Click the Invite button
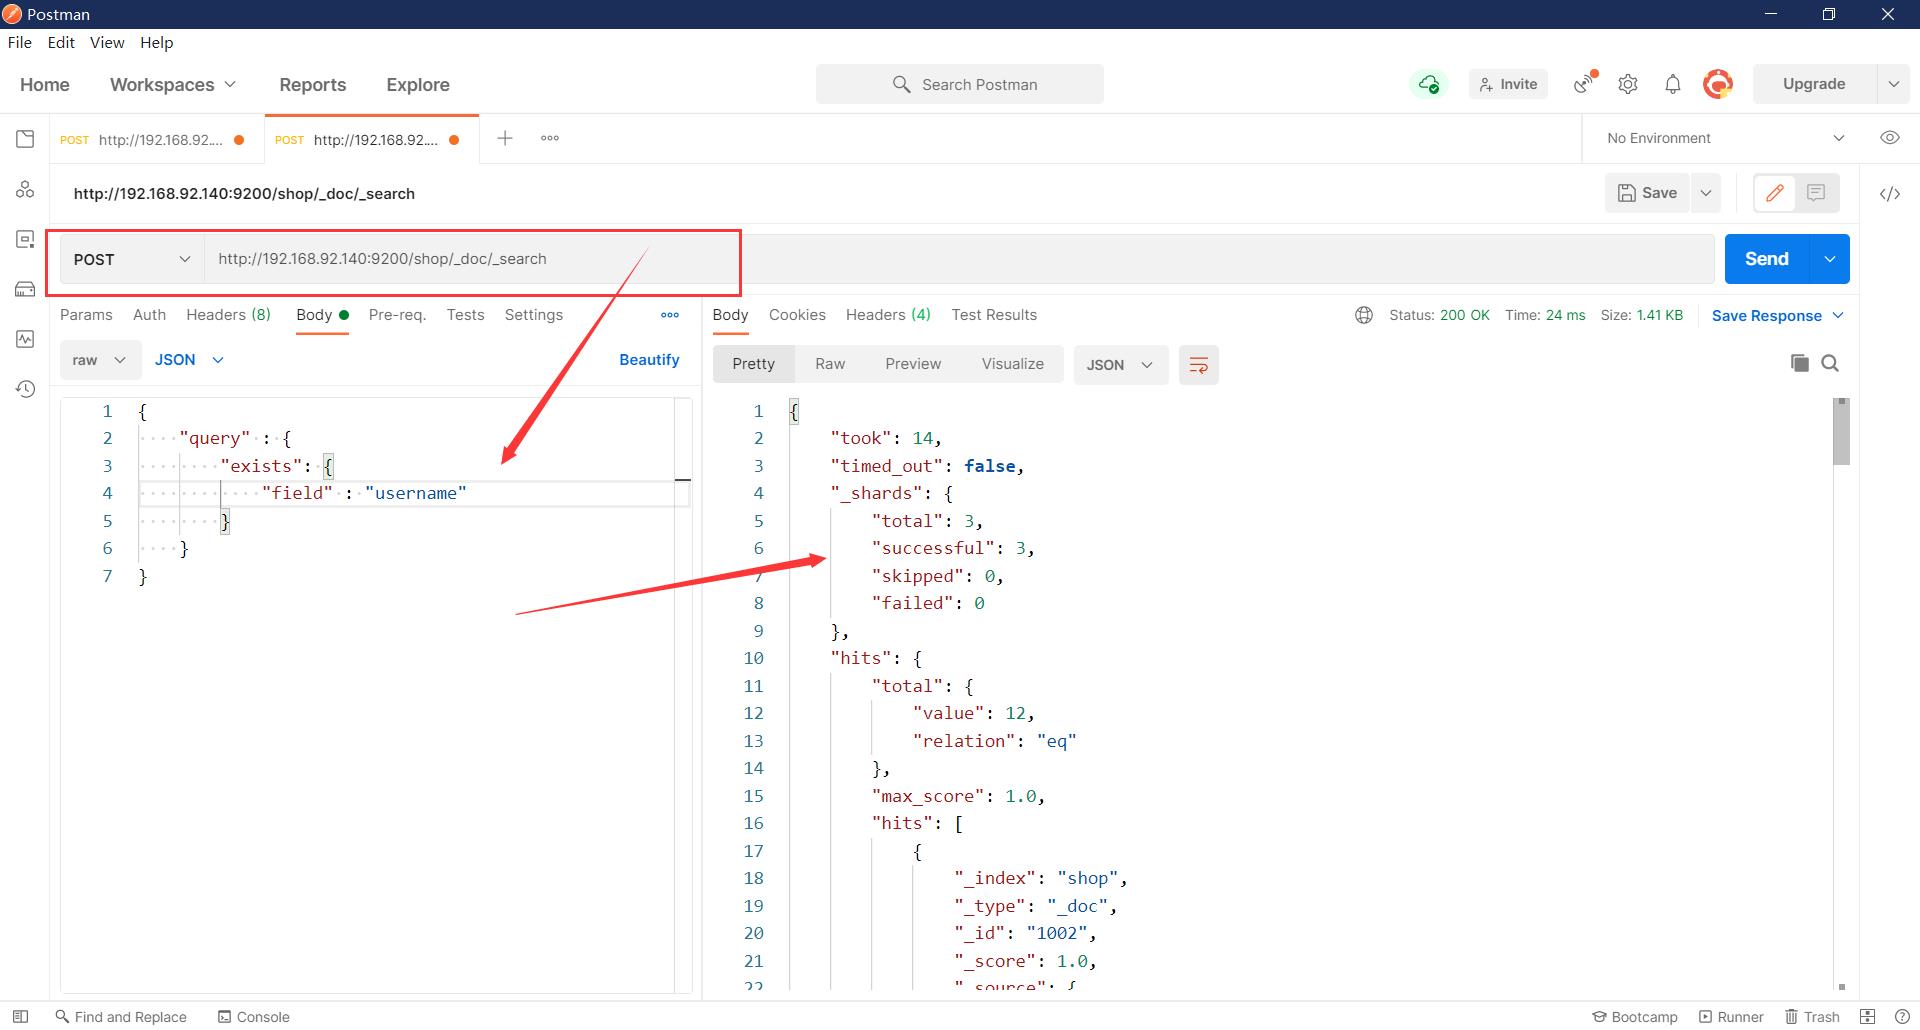Viewport: 1920px width, 1030px height. click(1508, 84)
